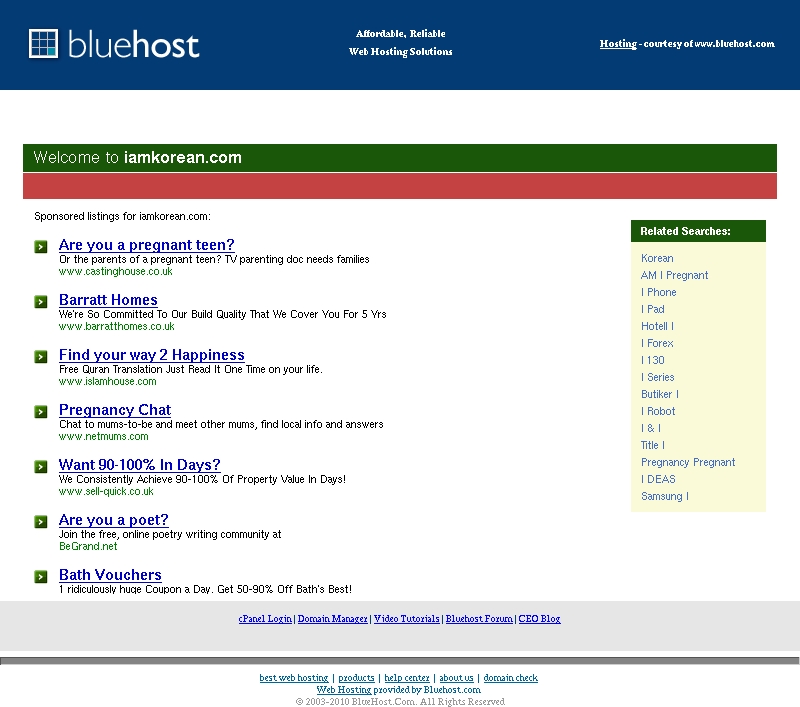
Task: Select 'Title I' related search
Action: (x=653, y=445)
